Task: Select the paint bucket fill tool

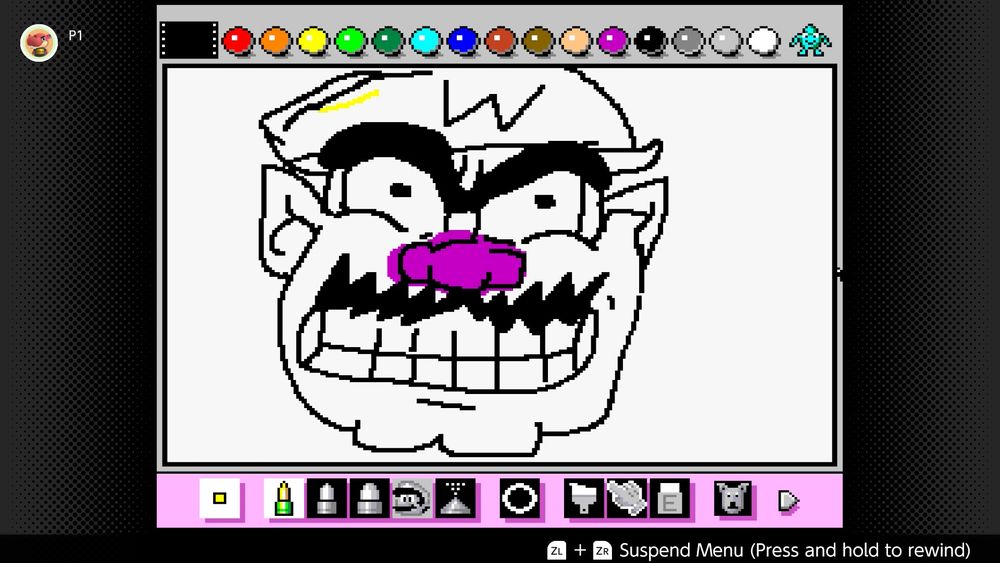Action: point(584,499)
